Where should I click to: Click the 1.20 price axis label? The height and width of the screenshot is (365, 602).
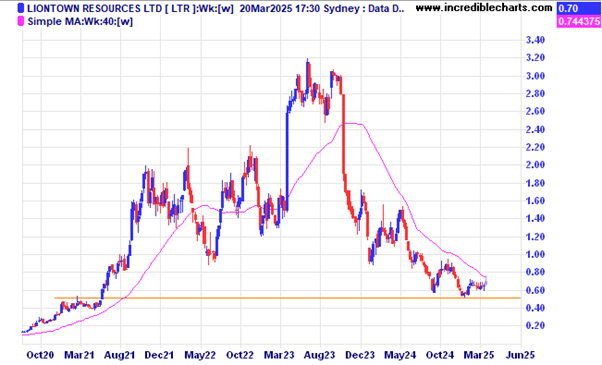pos(535,236)
